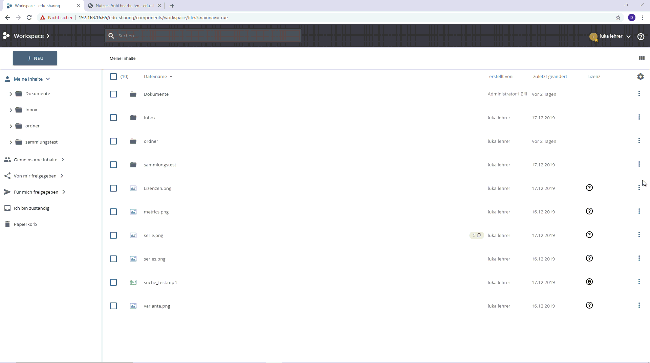Click the Dokumente row folder icon
650x363 pixels.
pos(133,94)
